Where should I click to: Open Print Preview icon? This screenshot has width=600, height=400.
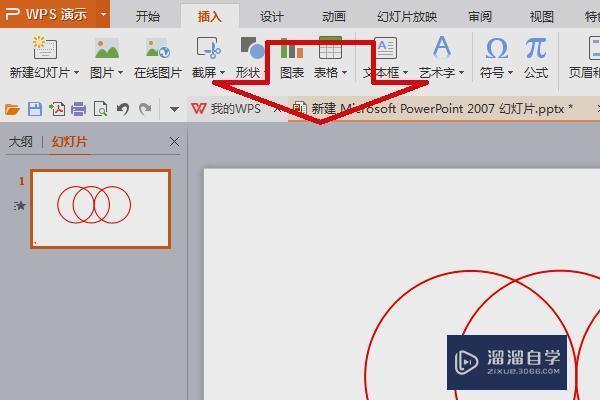pos(101,109)
